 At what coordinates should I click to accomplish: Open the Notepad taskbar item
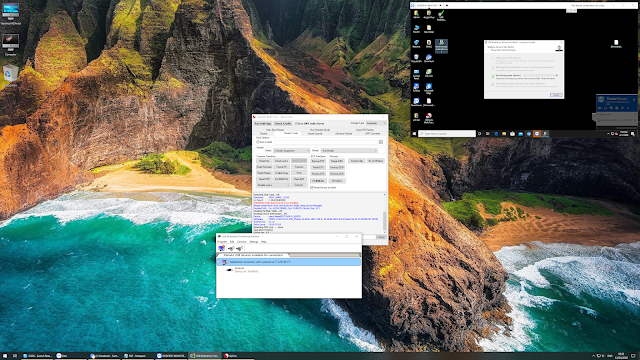point(138,356)
